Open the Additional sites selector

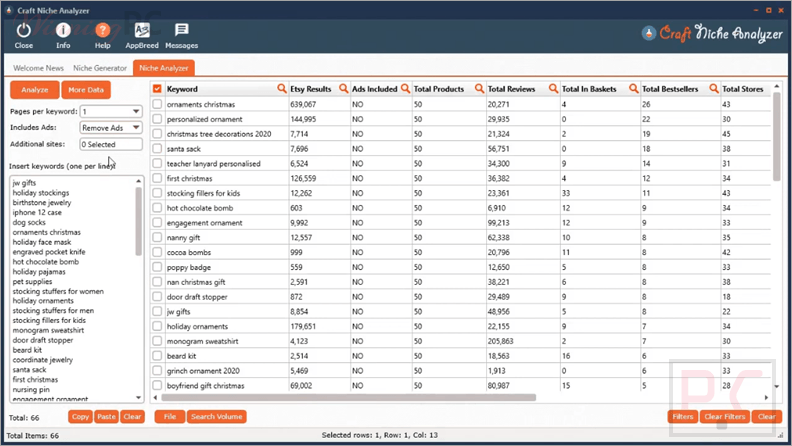(111, 144)
